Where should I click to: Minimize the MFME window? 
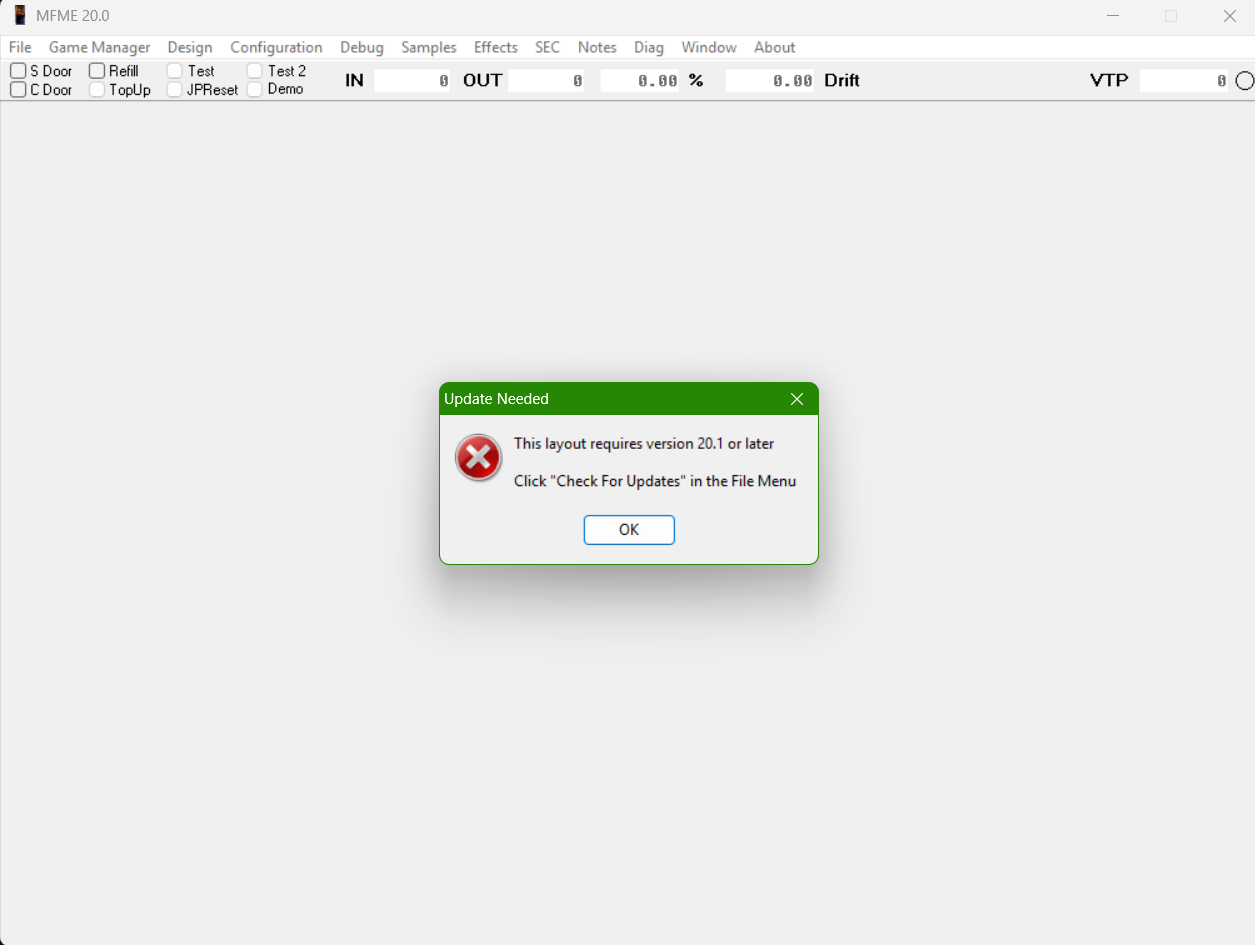click(x=1113, y=16)
